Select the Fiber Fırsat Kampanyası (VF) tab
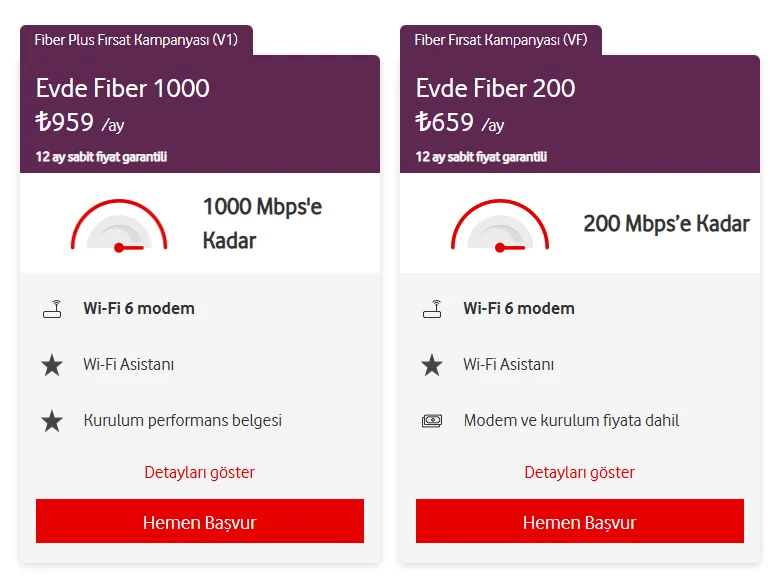Viewport: 775px width, 585px height. (x=500, y=40)
